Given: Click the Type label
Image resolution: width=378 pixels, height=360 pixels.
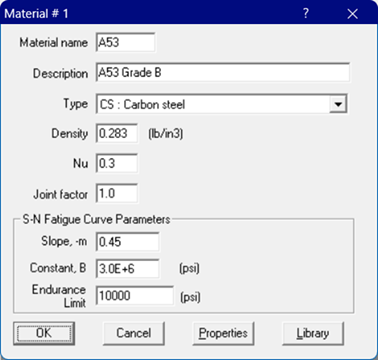Looking at the screenshot, I should tap(76, 104).
